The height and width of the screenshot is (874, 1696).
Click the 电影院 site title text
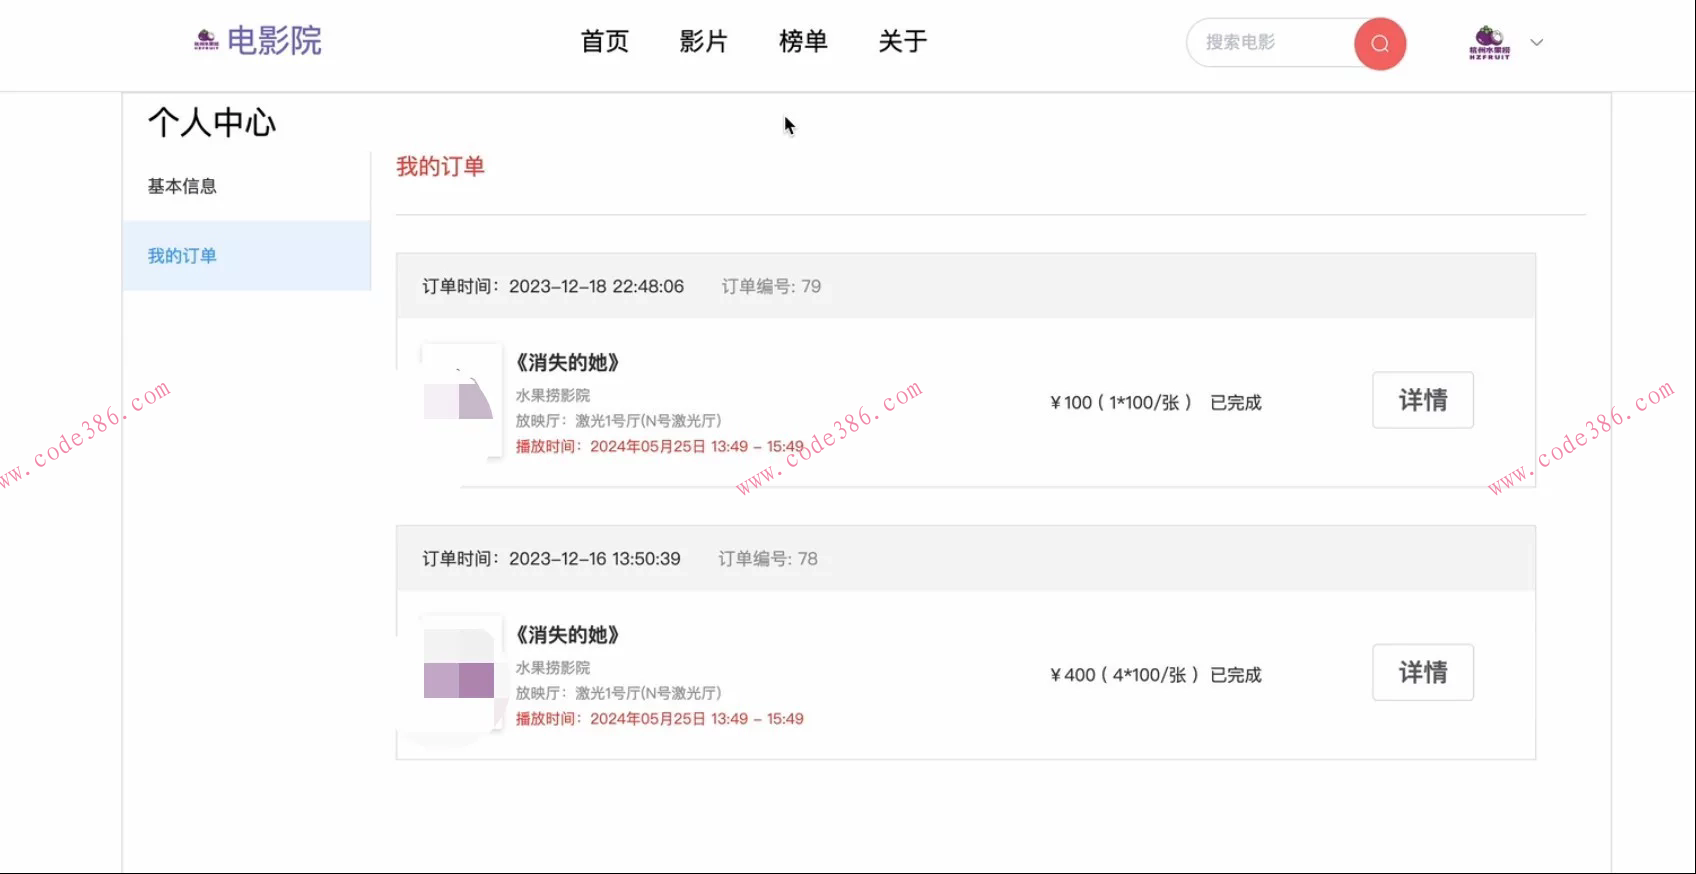274,41
